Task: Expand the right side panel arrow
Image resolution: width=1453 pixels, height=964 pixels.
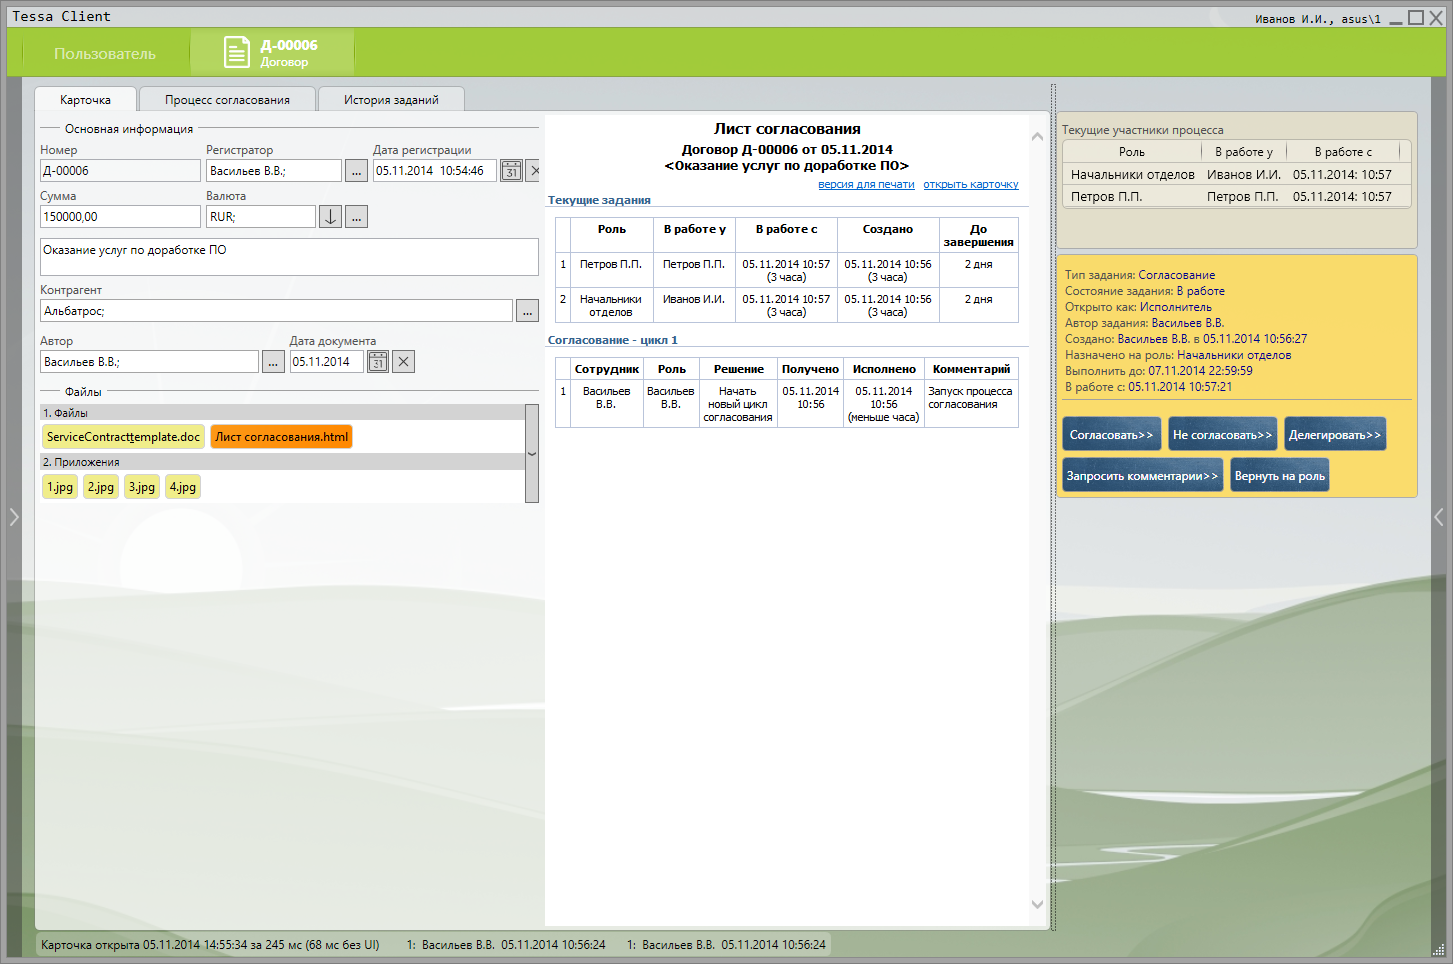Action: tap(1438, 517)
